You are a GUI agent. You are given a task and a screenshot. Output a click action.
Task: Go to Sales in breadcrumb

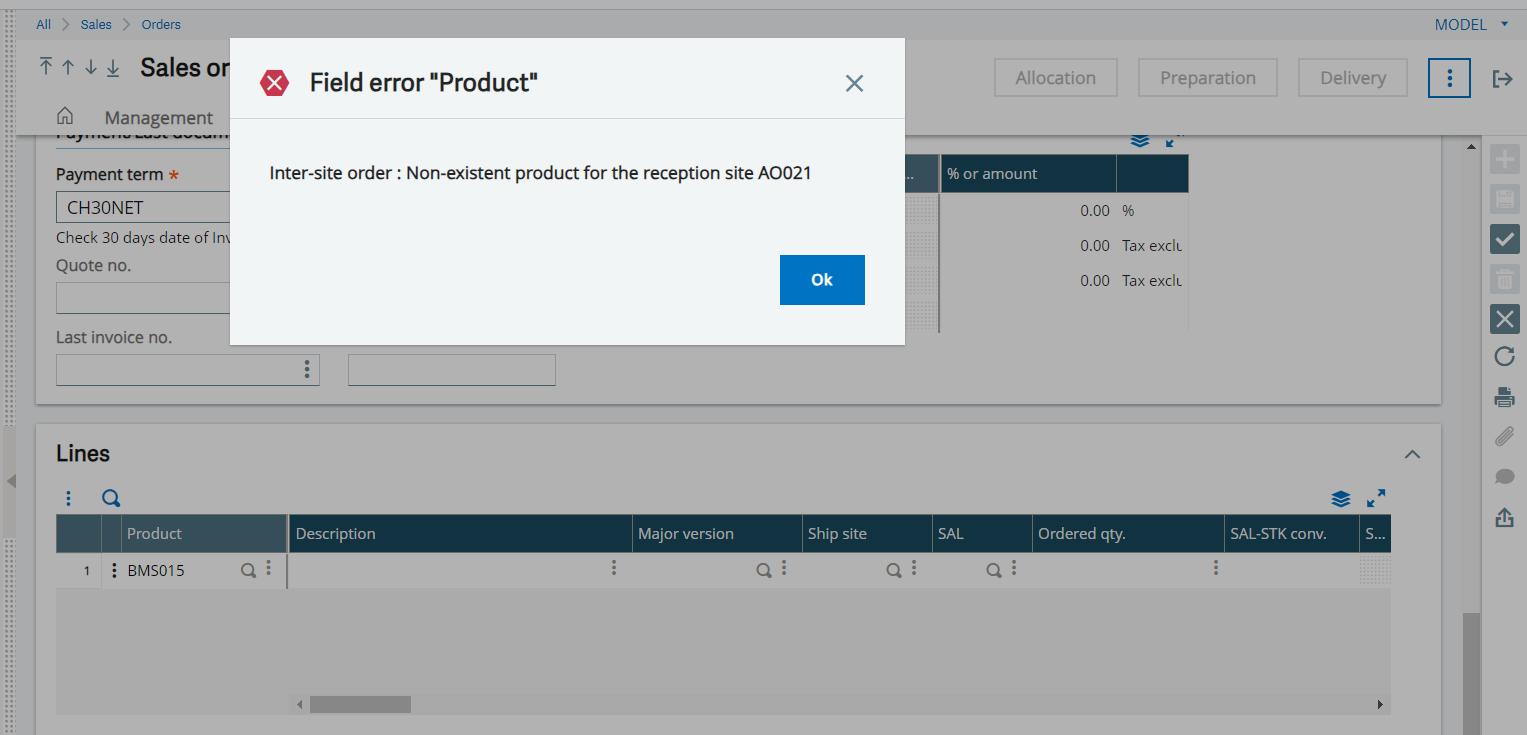96,24
